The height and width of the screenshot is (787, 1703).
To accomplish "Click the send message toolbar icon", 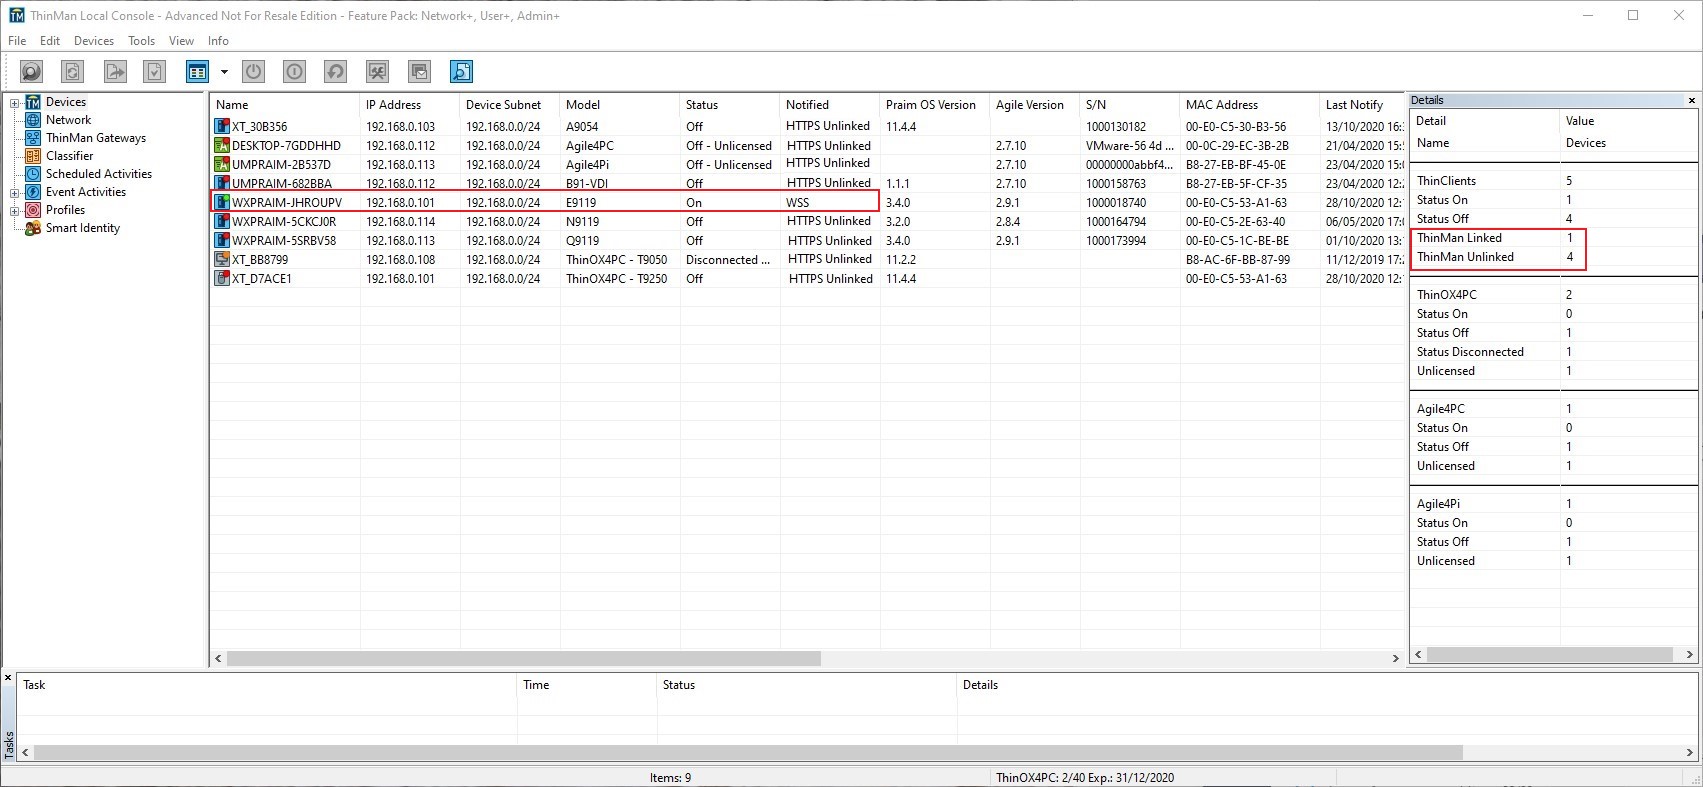I will point(419,71).
